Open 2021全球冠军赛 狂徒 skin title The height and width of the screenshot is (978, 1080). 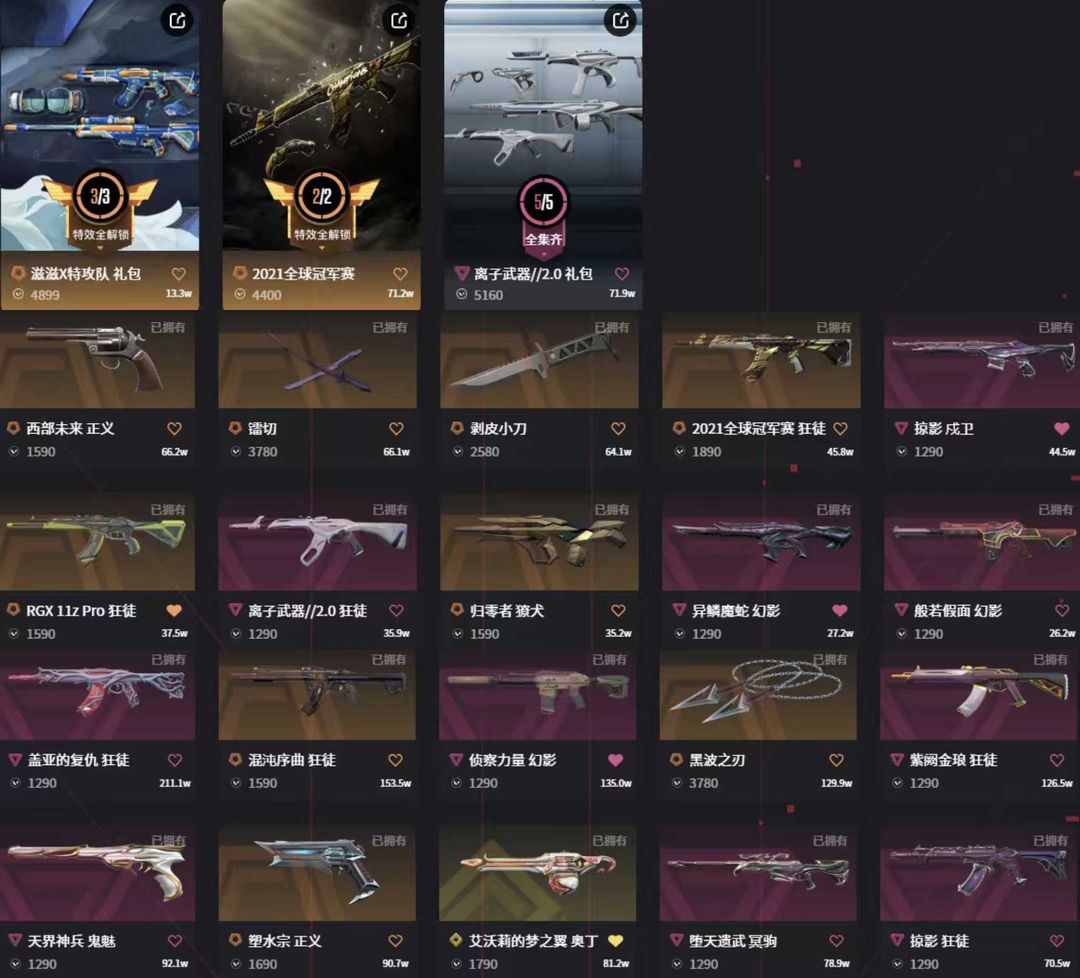758,428
